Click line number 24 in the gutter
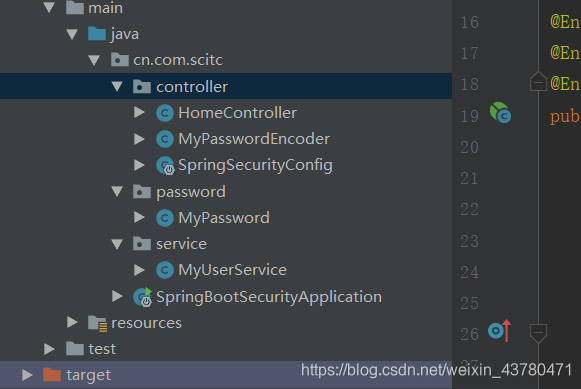The image size is (581, 389). 469,272
